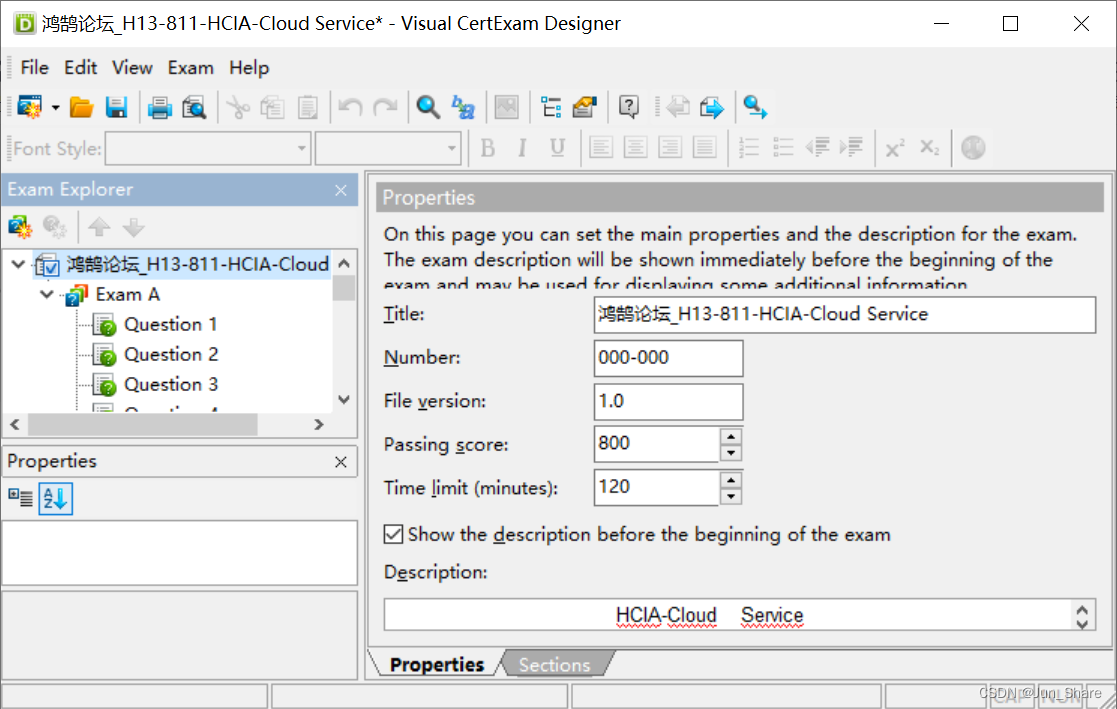Switch to categorized view in Properties panel
Viewport: 1117px width, 709px height.
coord(21,498)
